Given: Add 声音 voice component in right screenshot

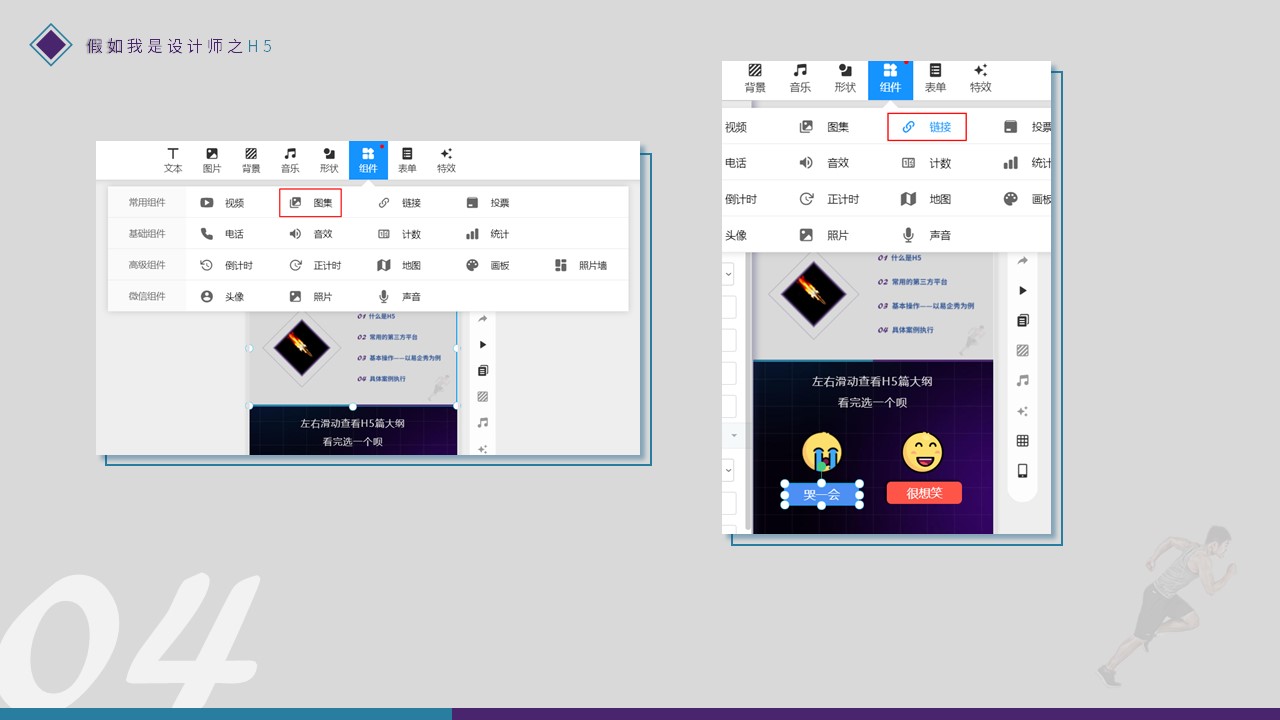Looking at the screenshot, I should 927,235.
